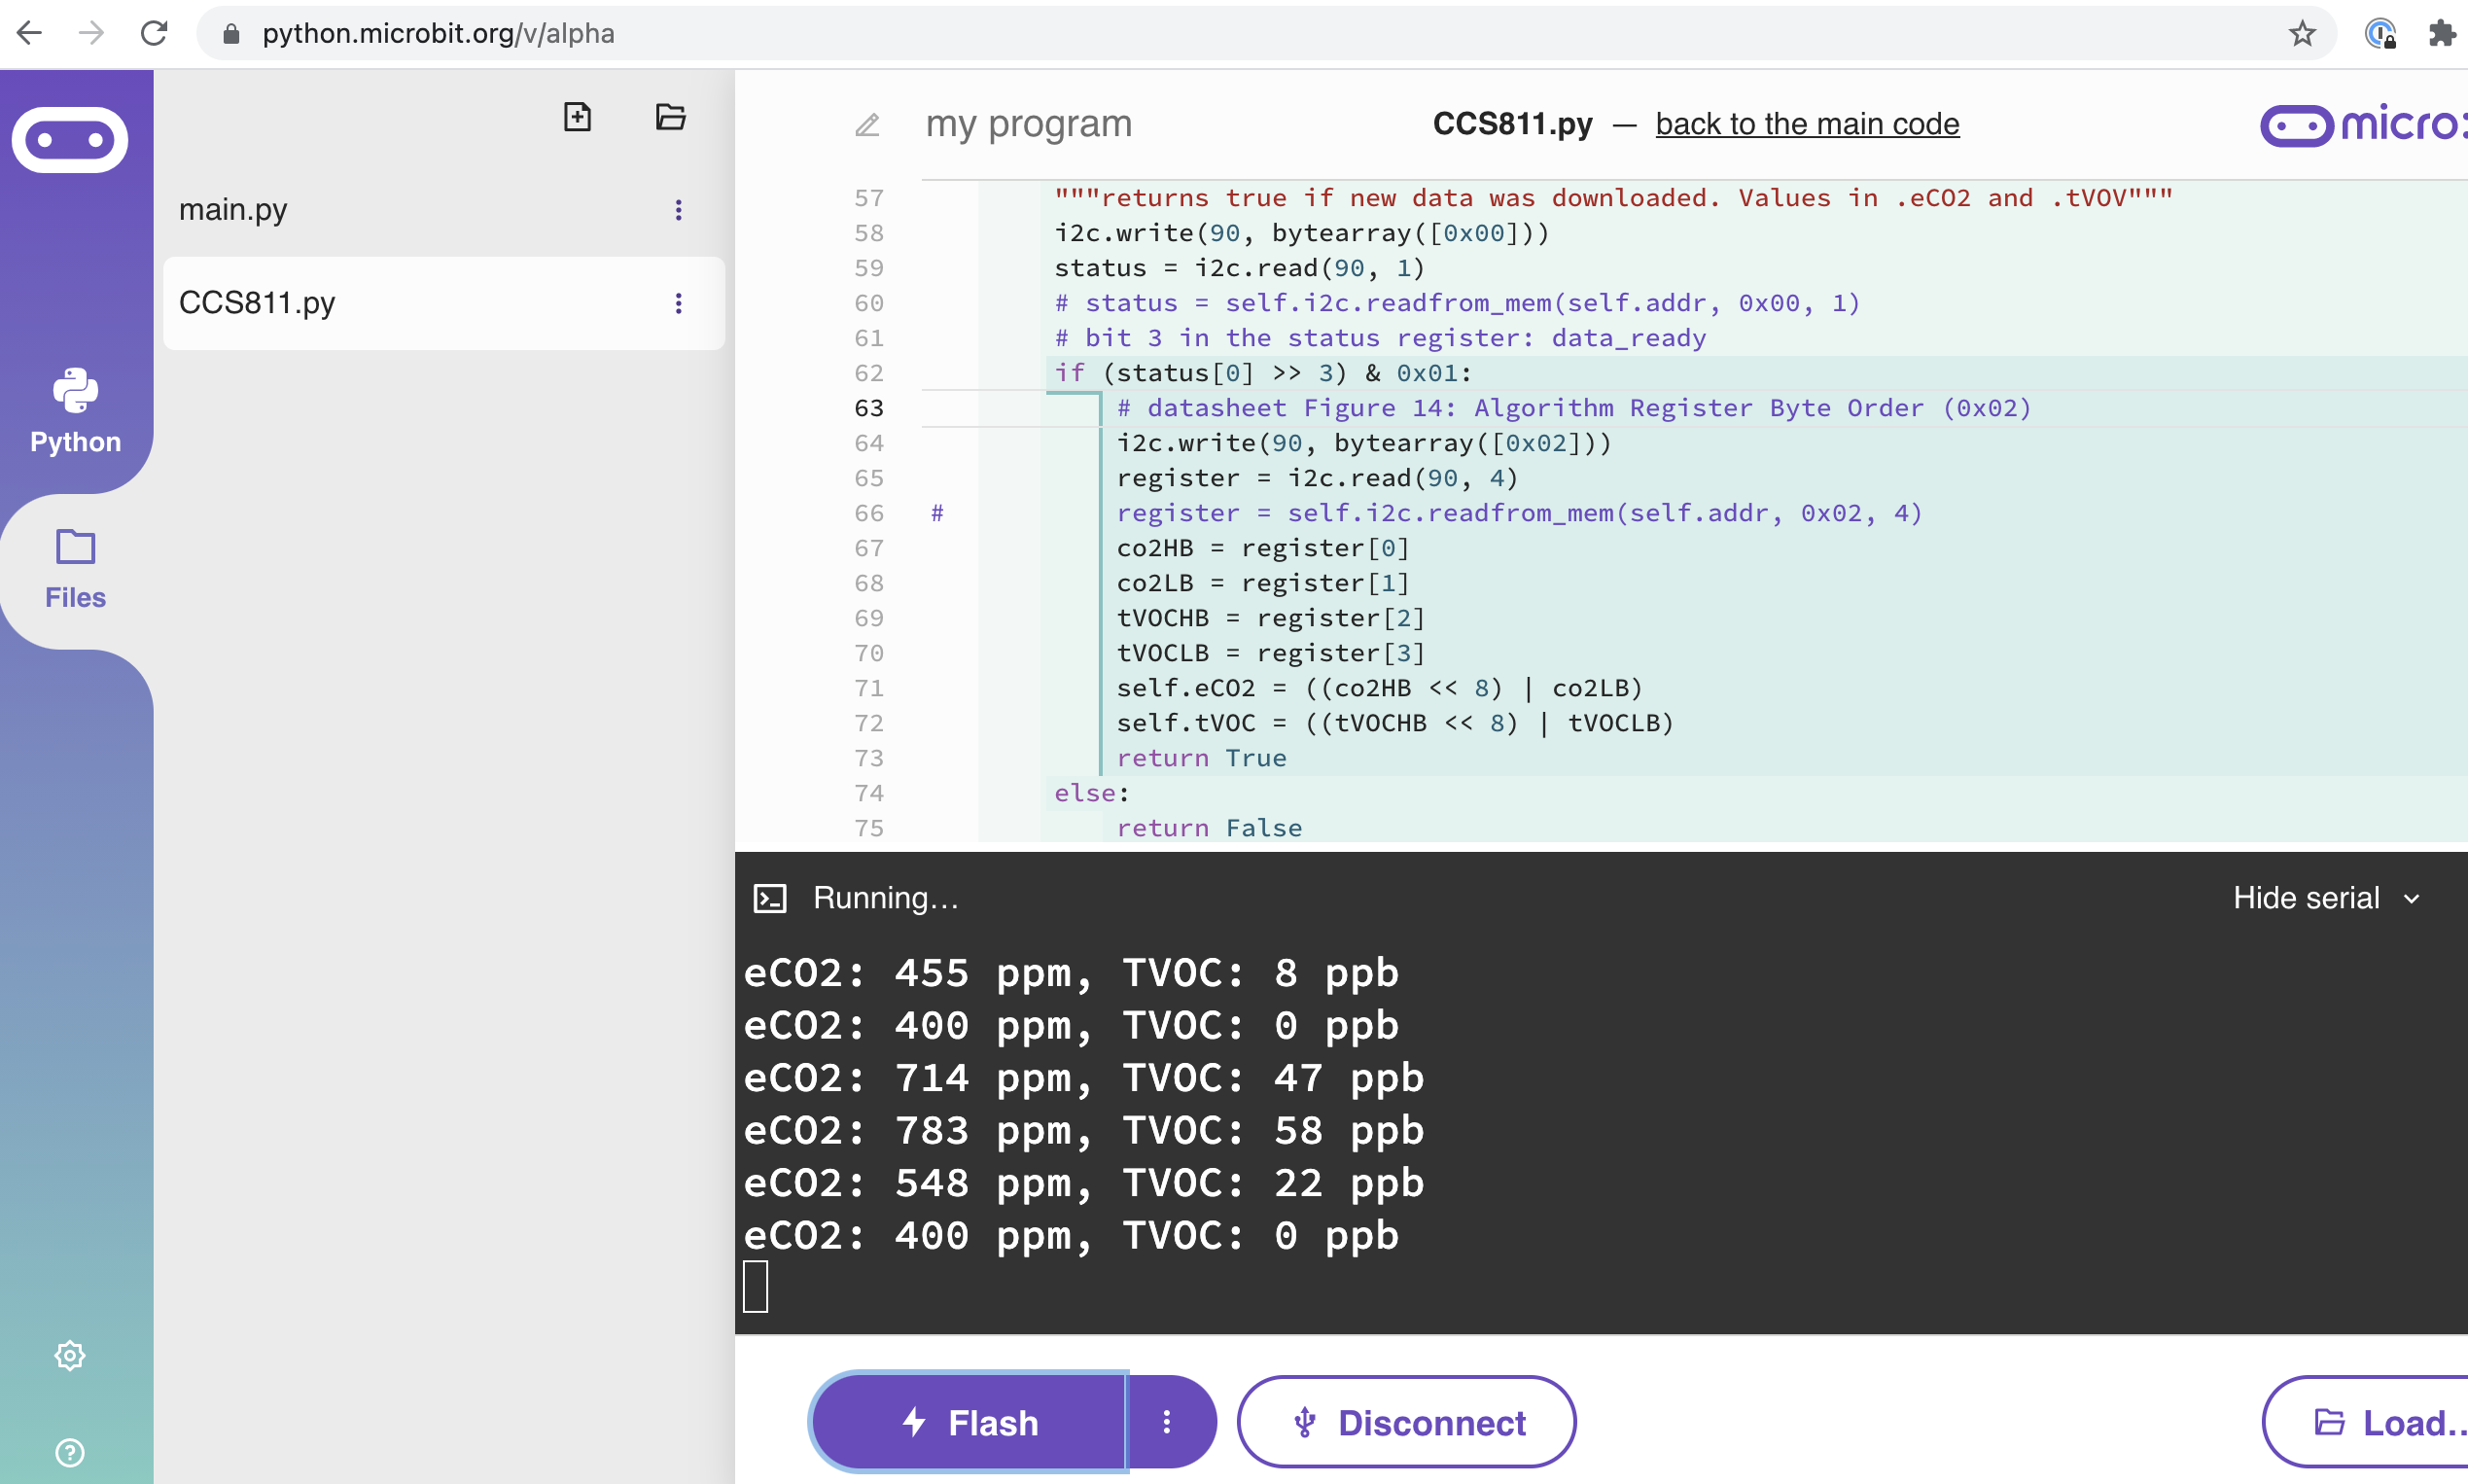Viewport: 2468px width, 1484px height.
Task: Open the CCS811.py options menu
Action: [678, 303]
